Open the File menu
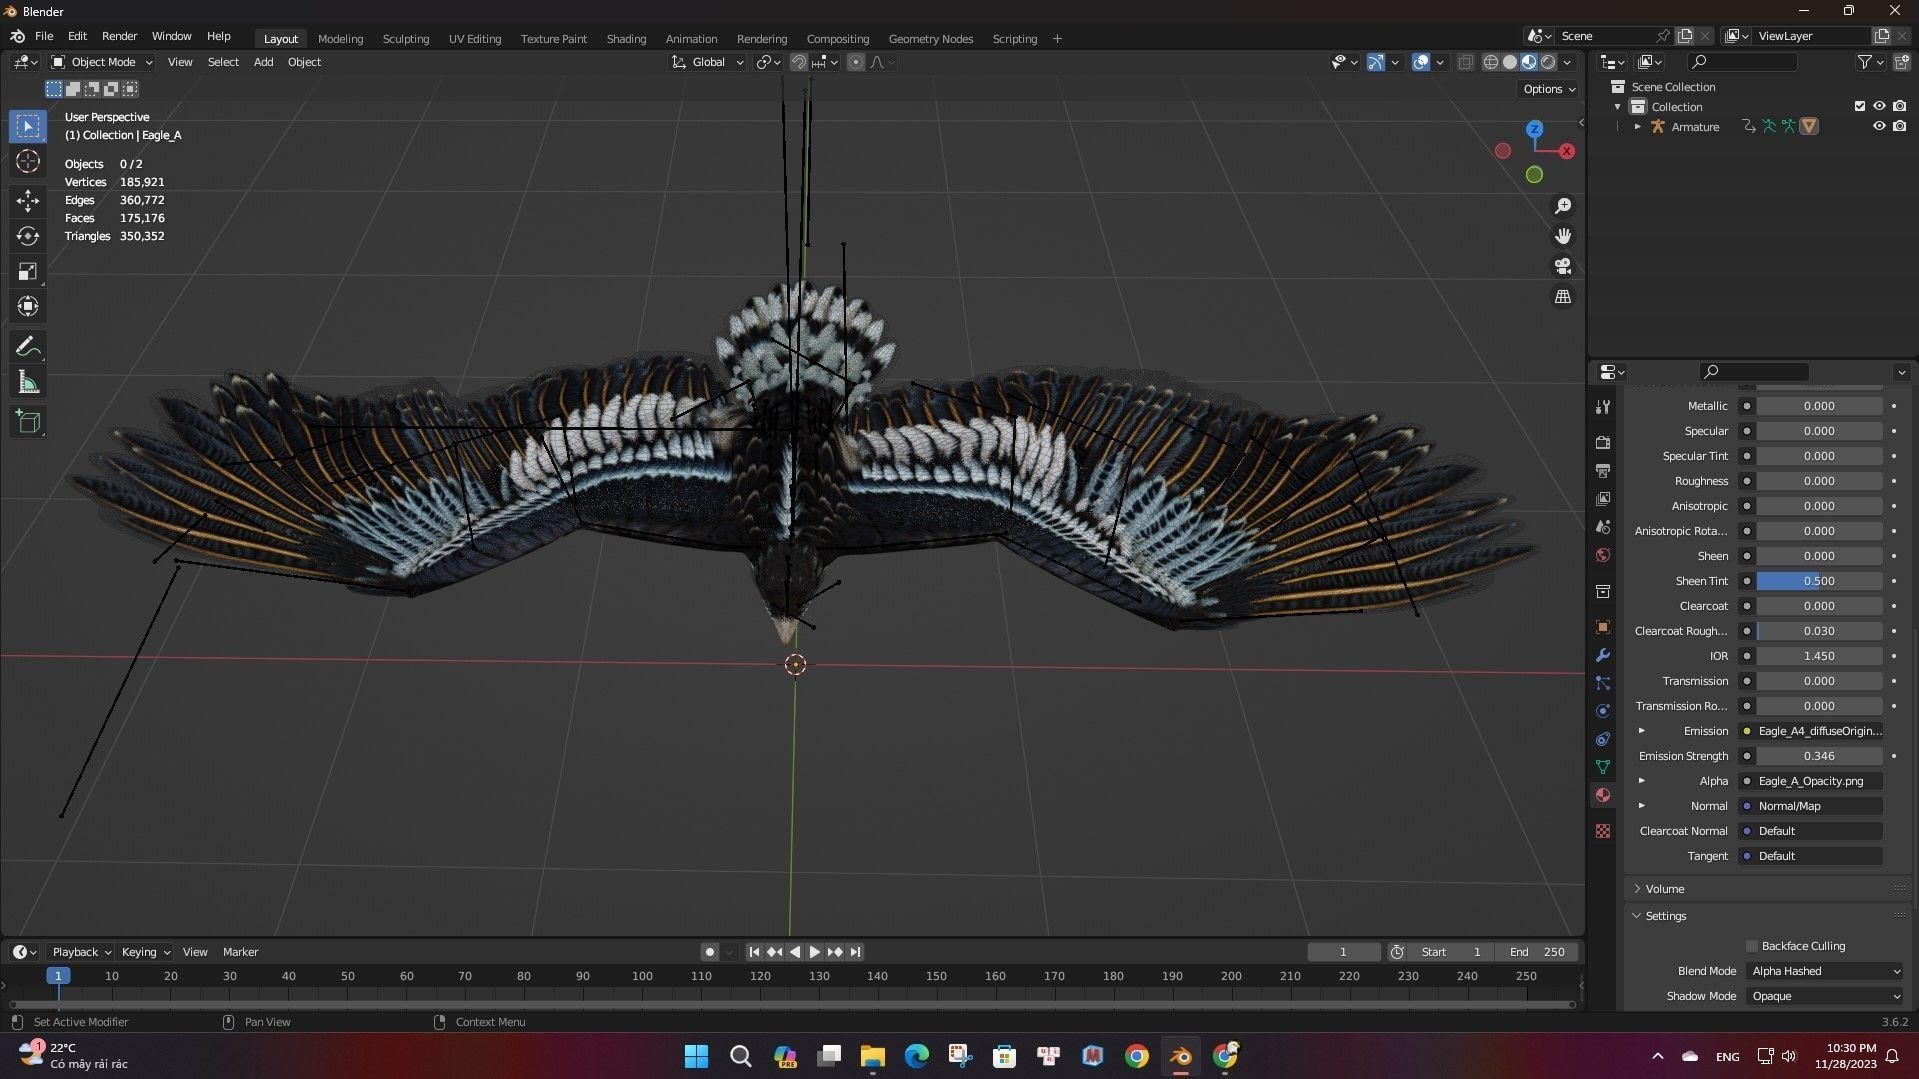This screenshot has height=1079, width=1919. coord(44,36)
